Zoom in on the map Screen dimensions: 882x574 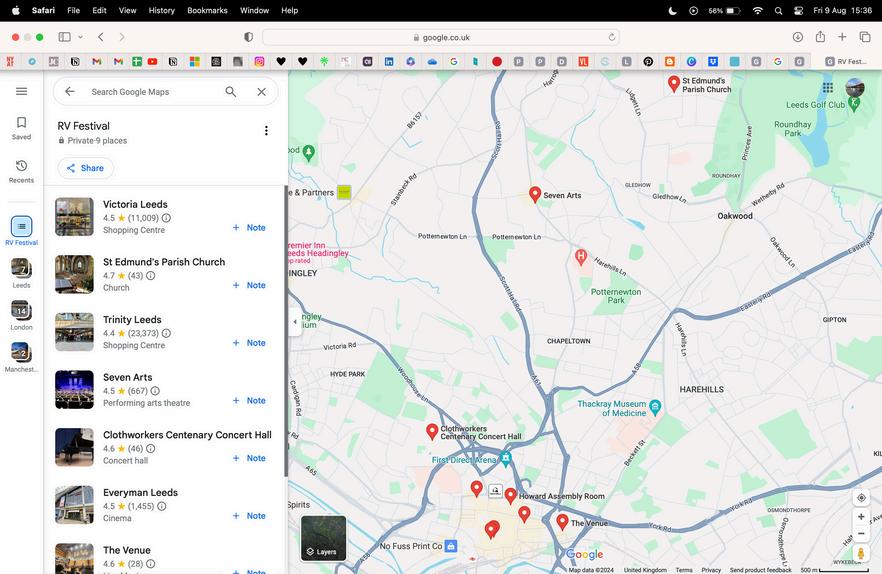861,517
